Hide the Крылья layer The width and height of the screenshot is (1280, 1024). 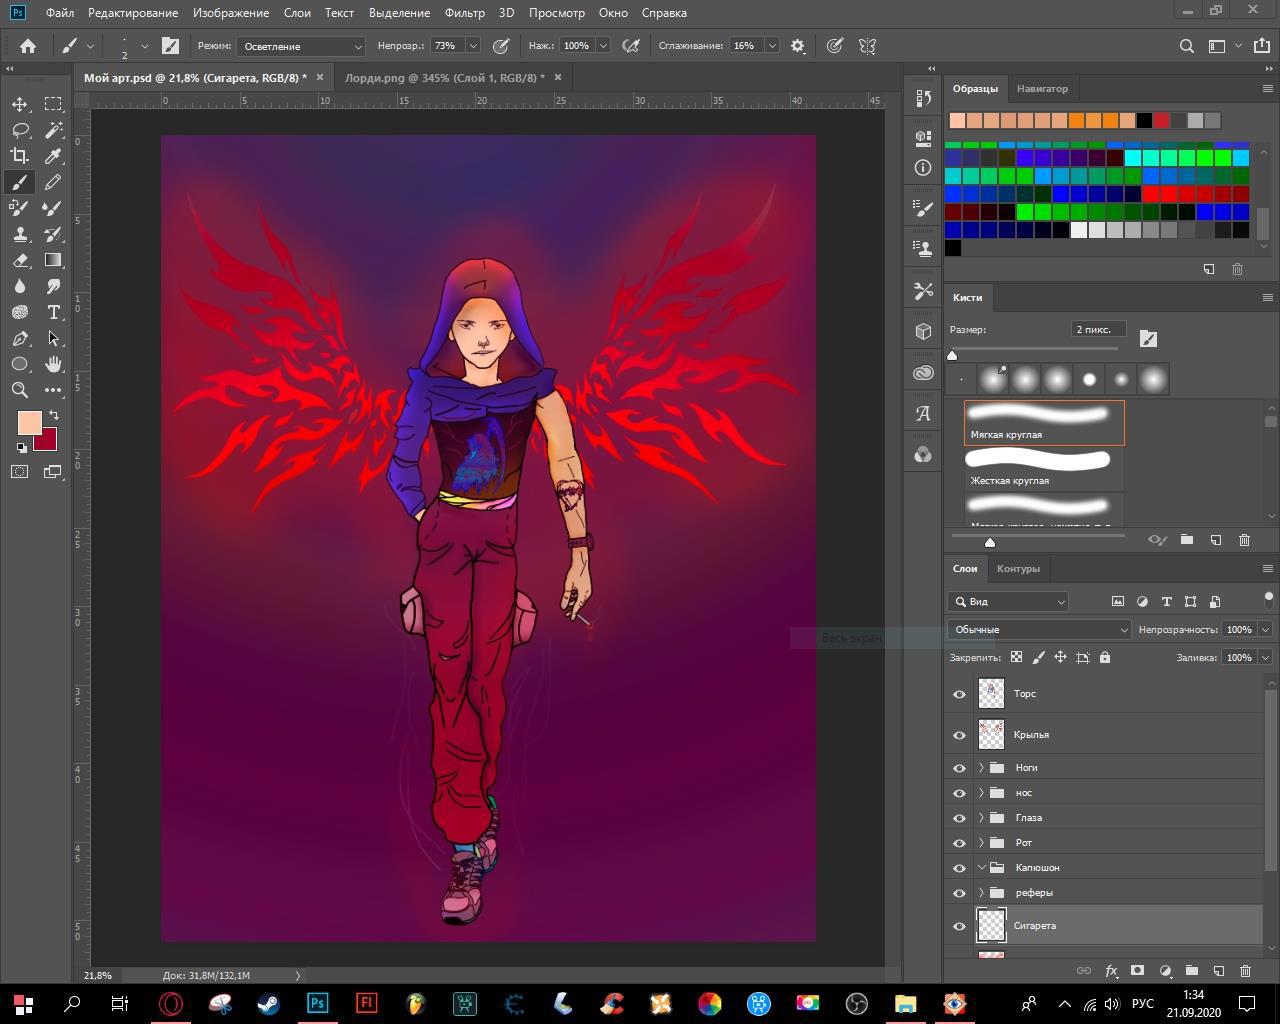coord(959,735)
